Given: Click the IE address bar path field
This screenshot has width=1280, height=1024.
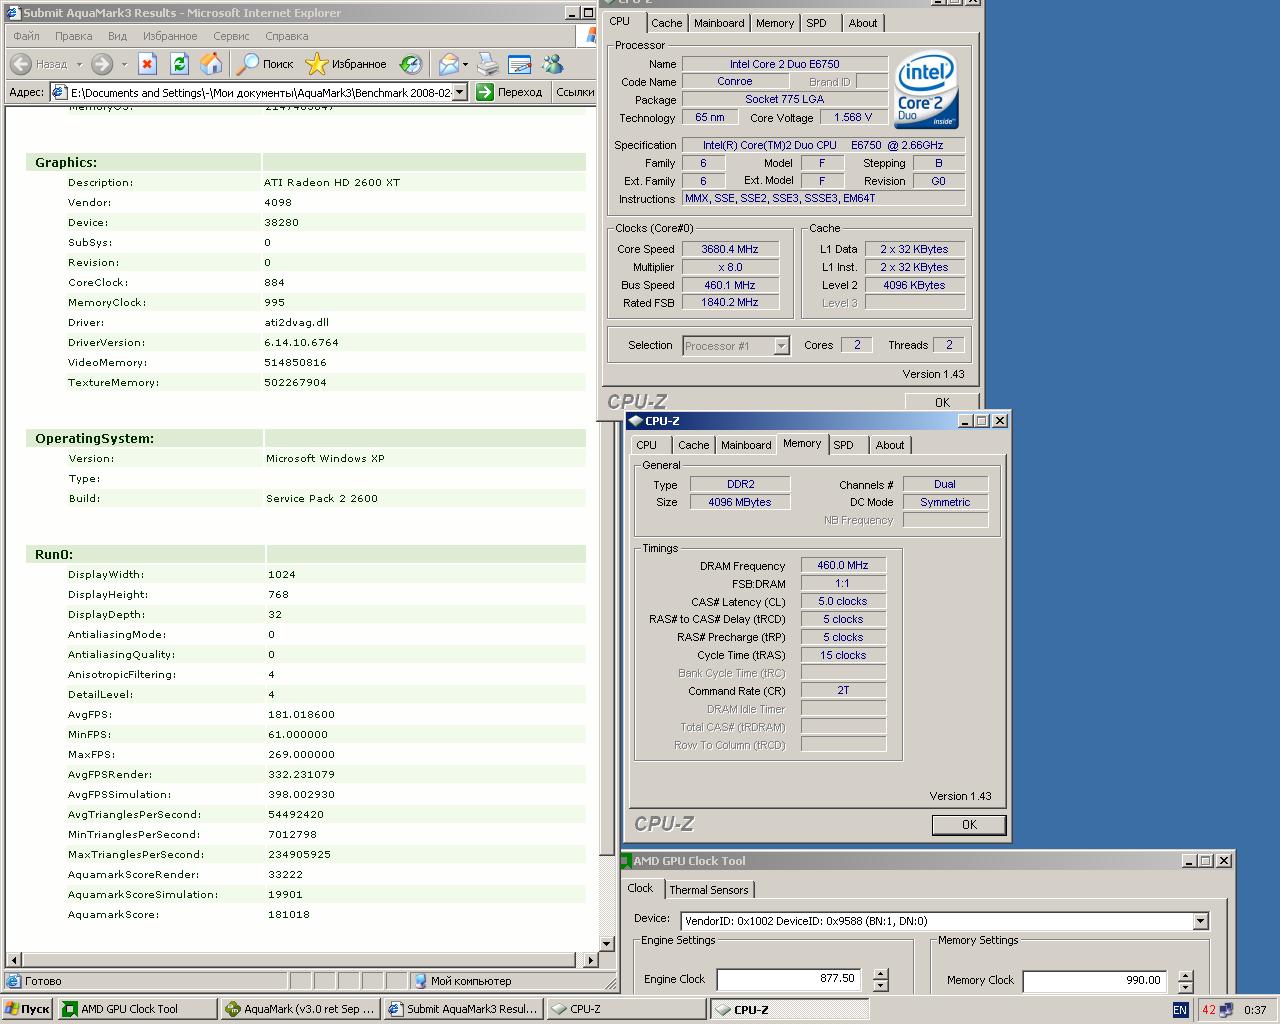Looking at the screenshot, I should tap(260, 92).
